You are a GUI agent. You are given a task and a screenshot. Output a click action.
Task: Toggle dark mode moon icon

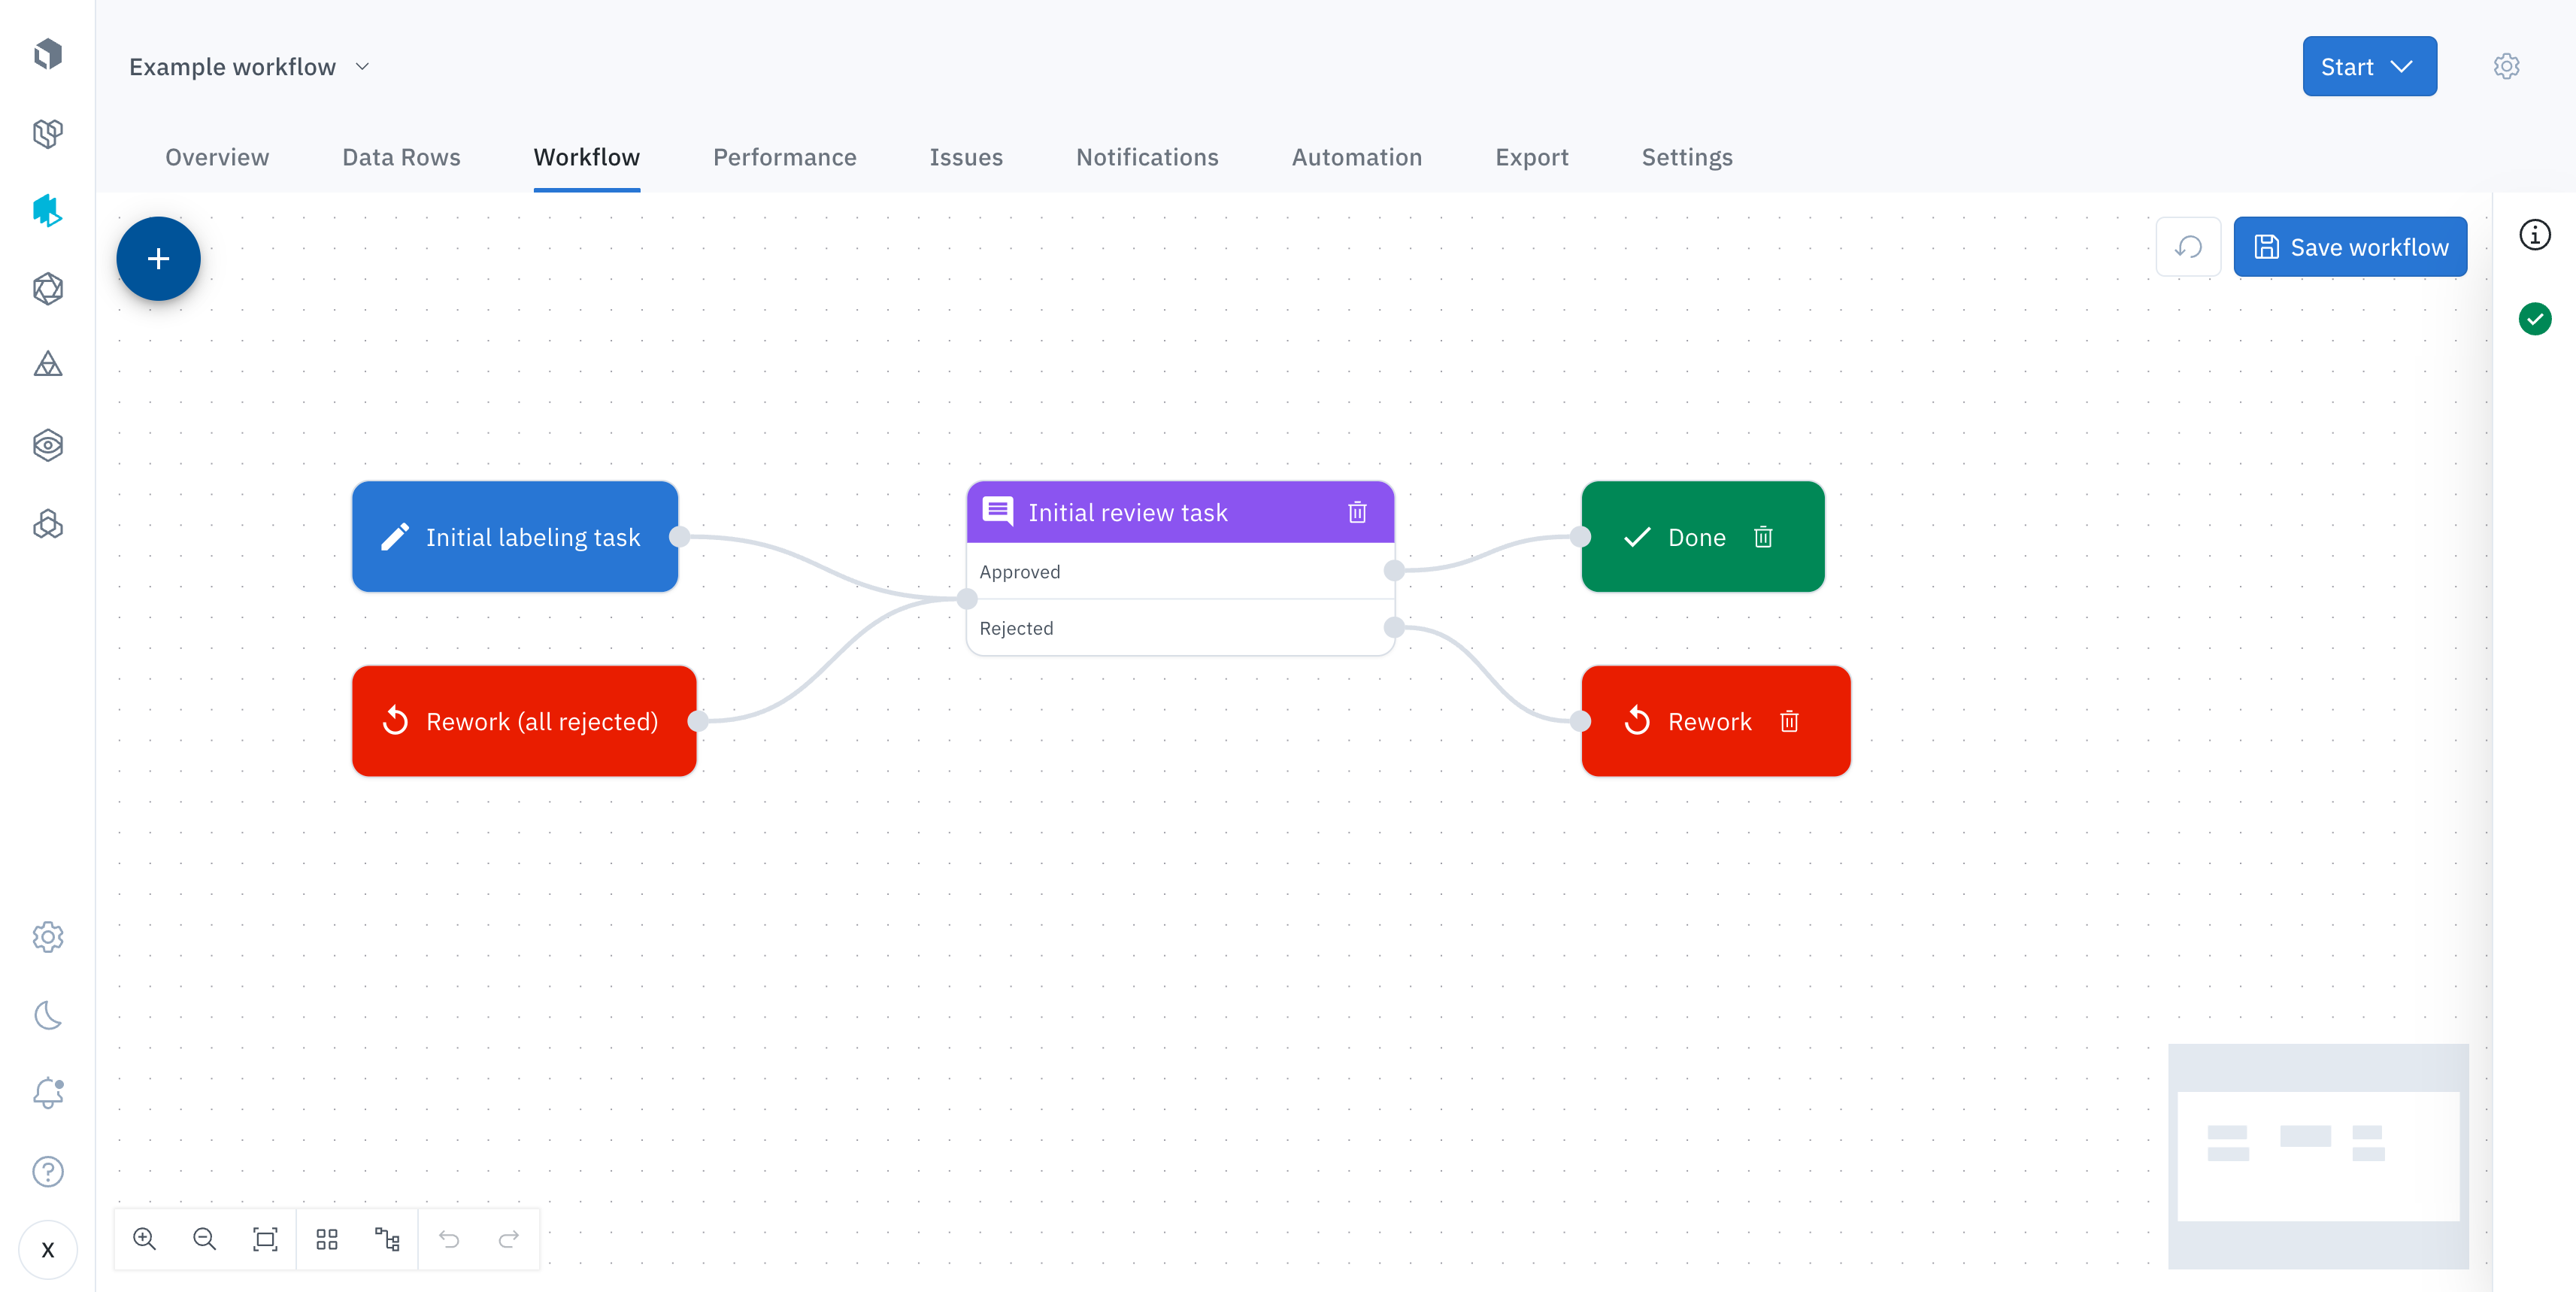47,1015
